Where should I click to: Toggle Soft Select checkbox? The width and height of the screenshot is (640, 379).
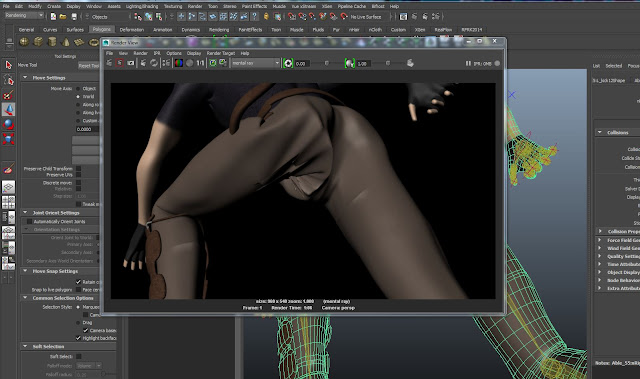click(78, 356)
